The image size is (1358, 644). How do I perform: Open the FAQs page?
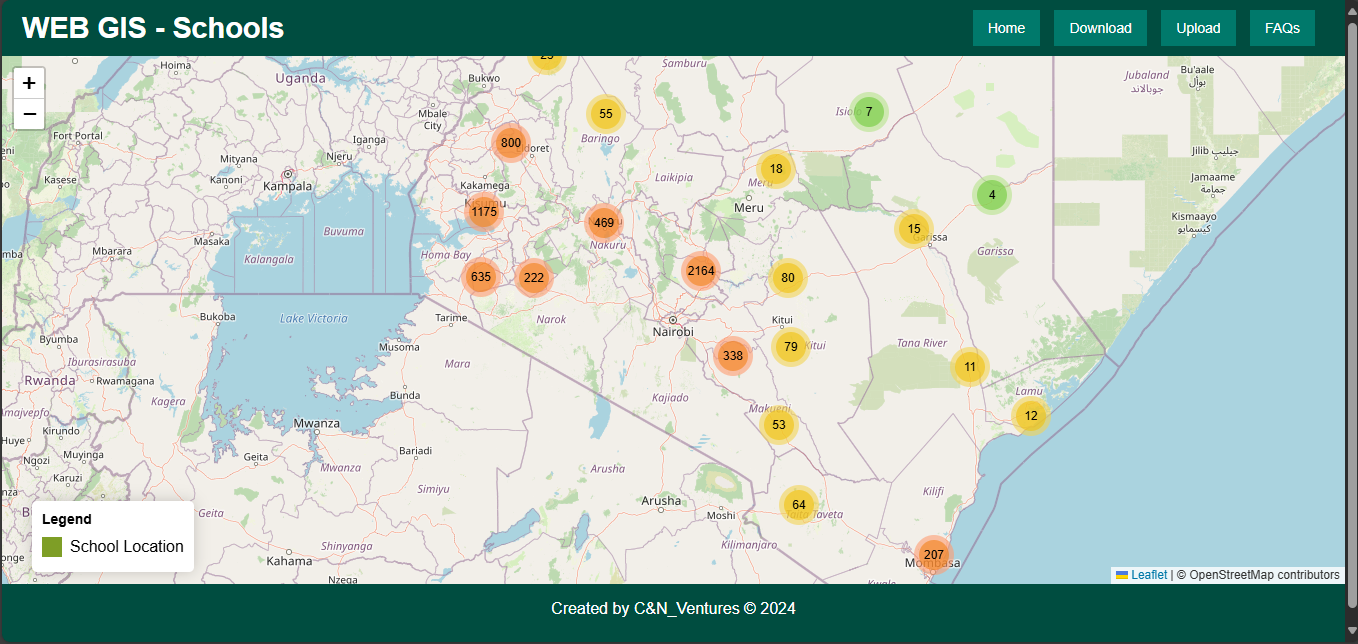(x=1282, y=28)
